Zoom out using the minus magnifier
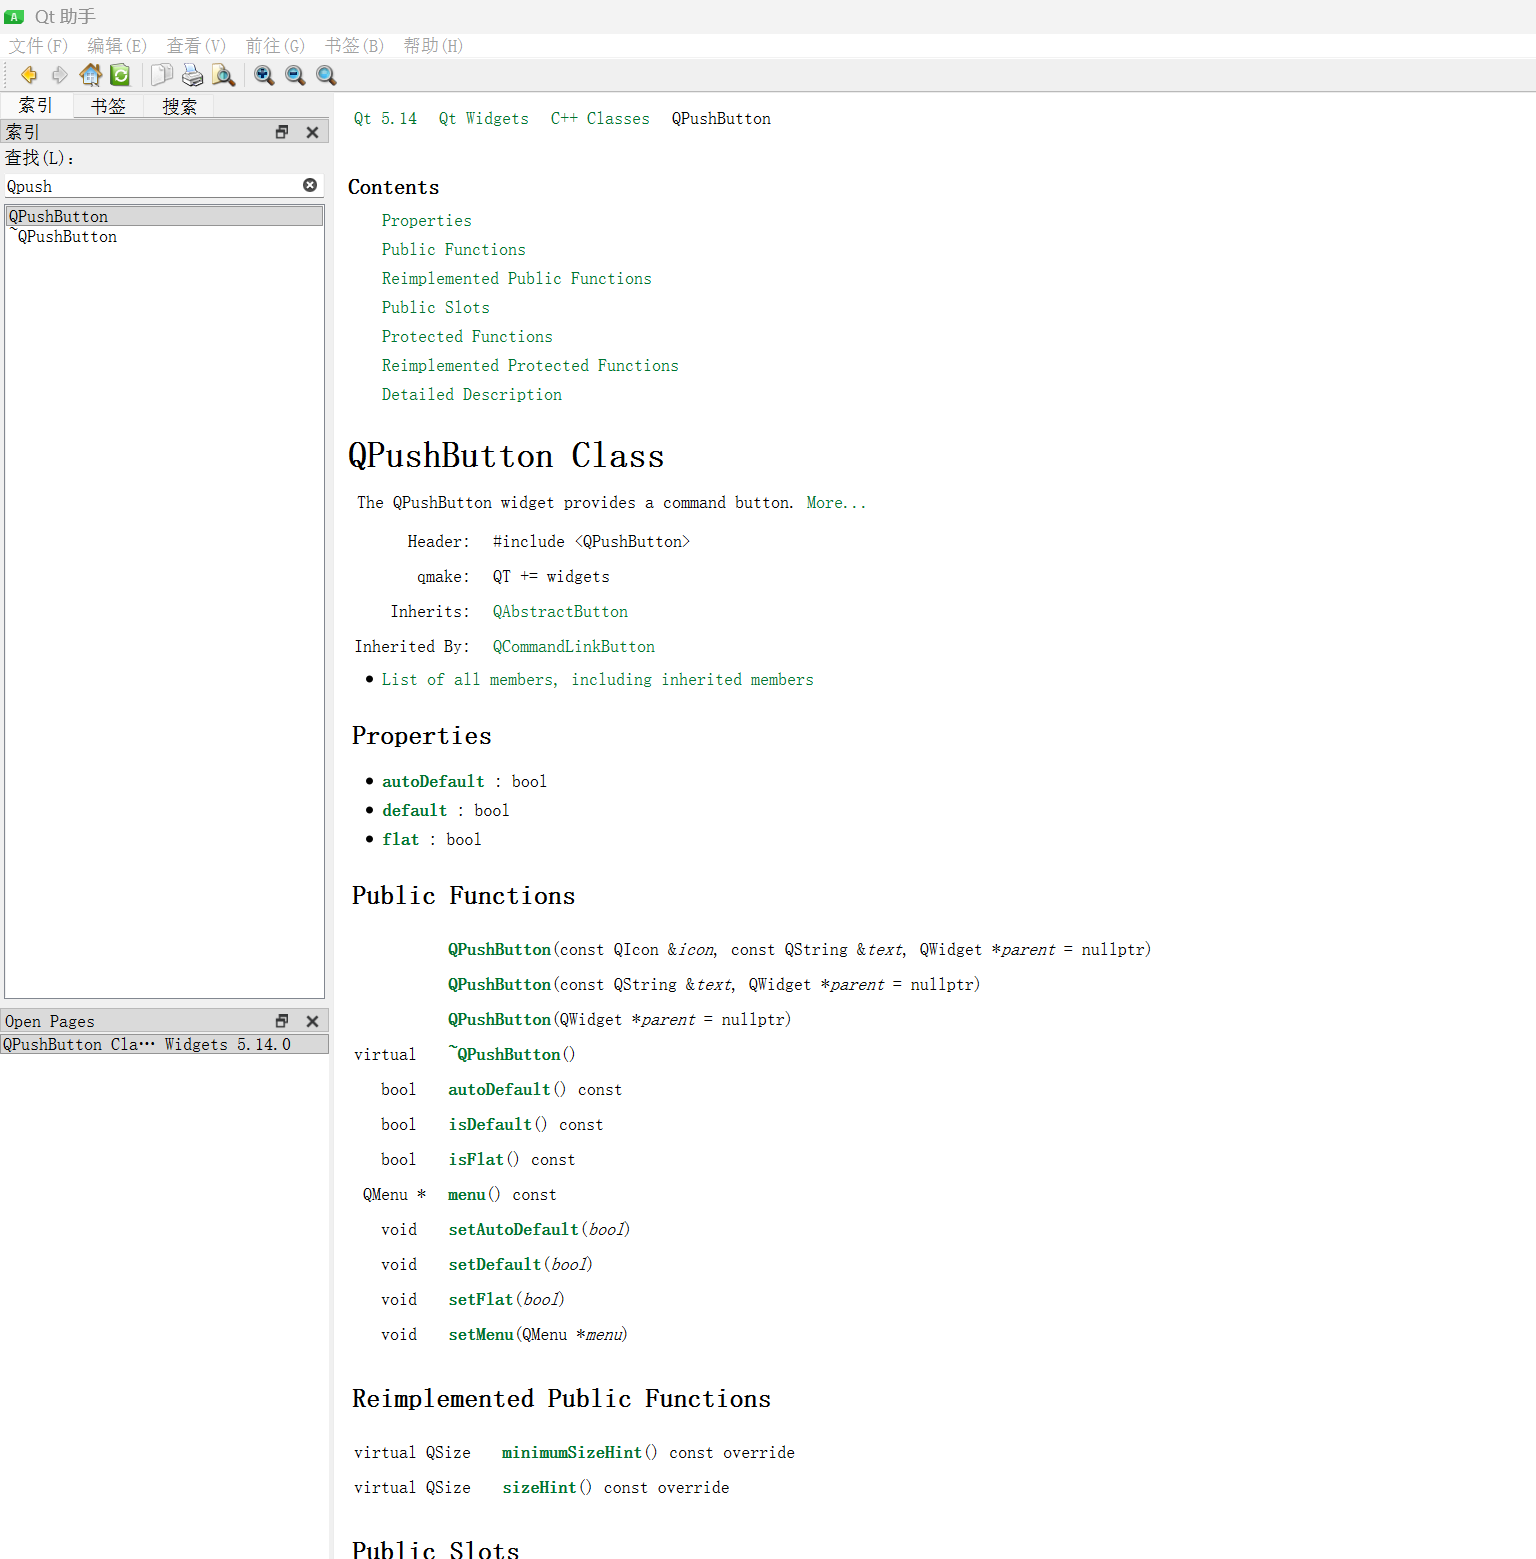1536x1559 pixels. pos(295,75)
